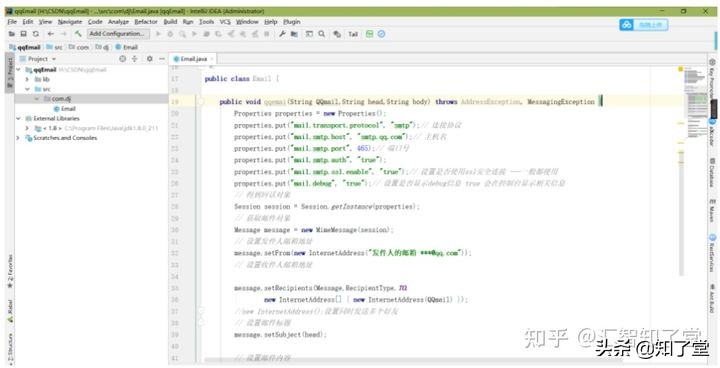
Task: Collapse External Libraries node
Action: [x=19, y=119]
